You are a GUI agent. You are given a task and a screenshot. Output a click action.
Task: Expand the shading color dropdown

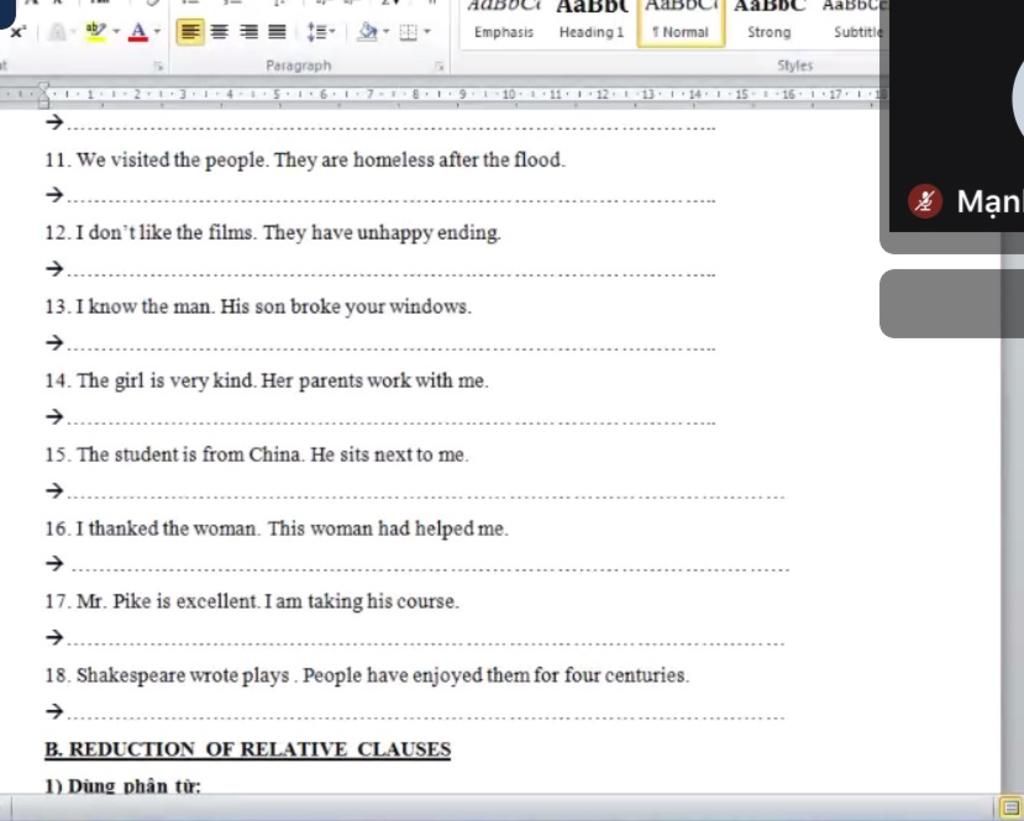(x=386, y=31)
